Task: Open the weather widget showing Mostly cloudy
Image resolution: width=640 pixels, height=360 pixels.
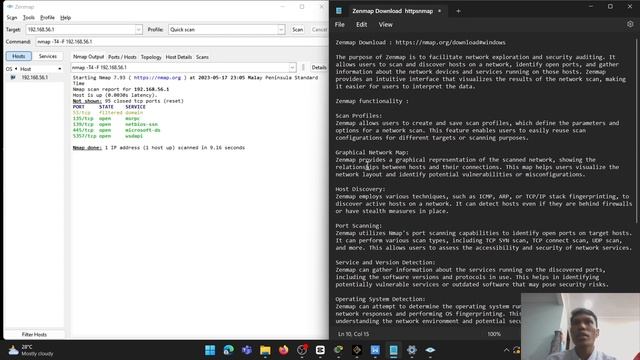Action: (x=31, y=350)
